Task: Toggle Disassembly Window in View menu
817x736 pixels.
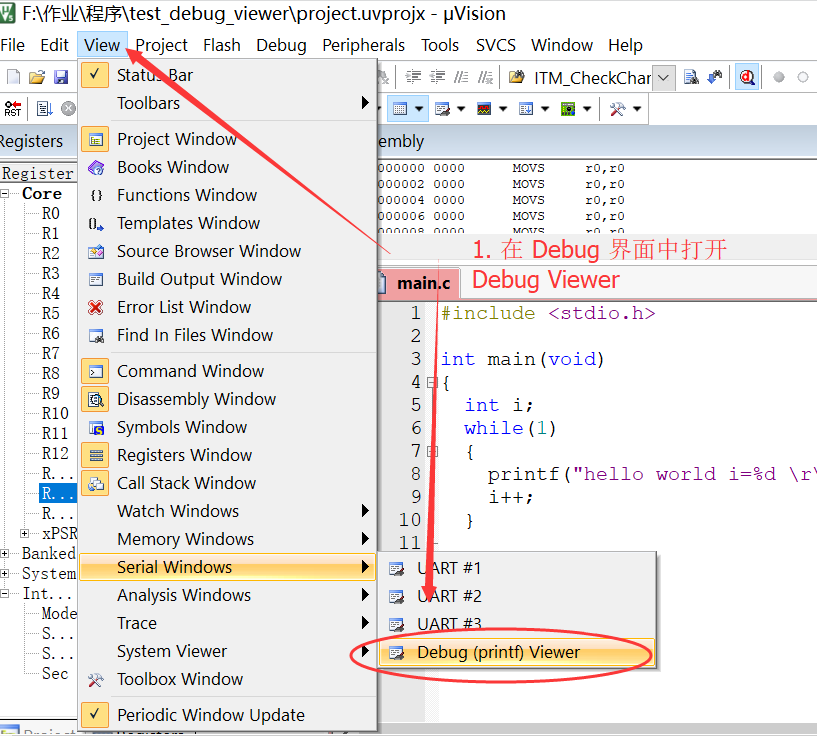Action: pyautogui.click(x=228, y=400)
